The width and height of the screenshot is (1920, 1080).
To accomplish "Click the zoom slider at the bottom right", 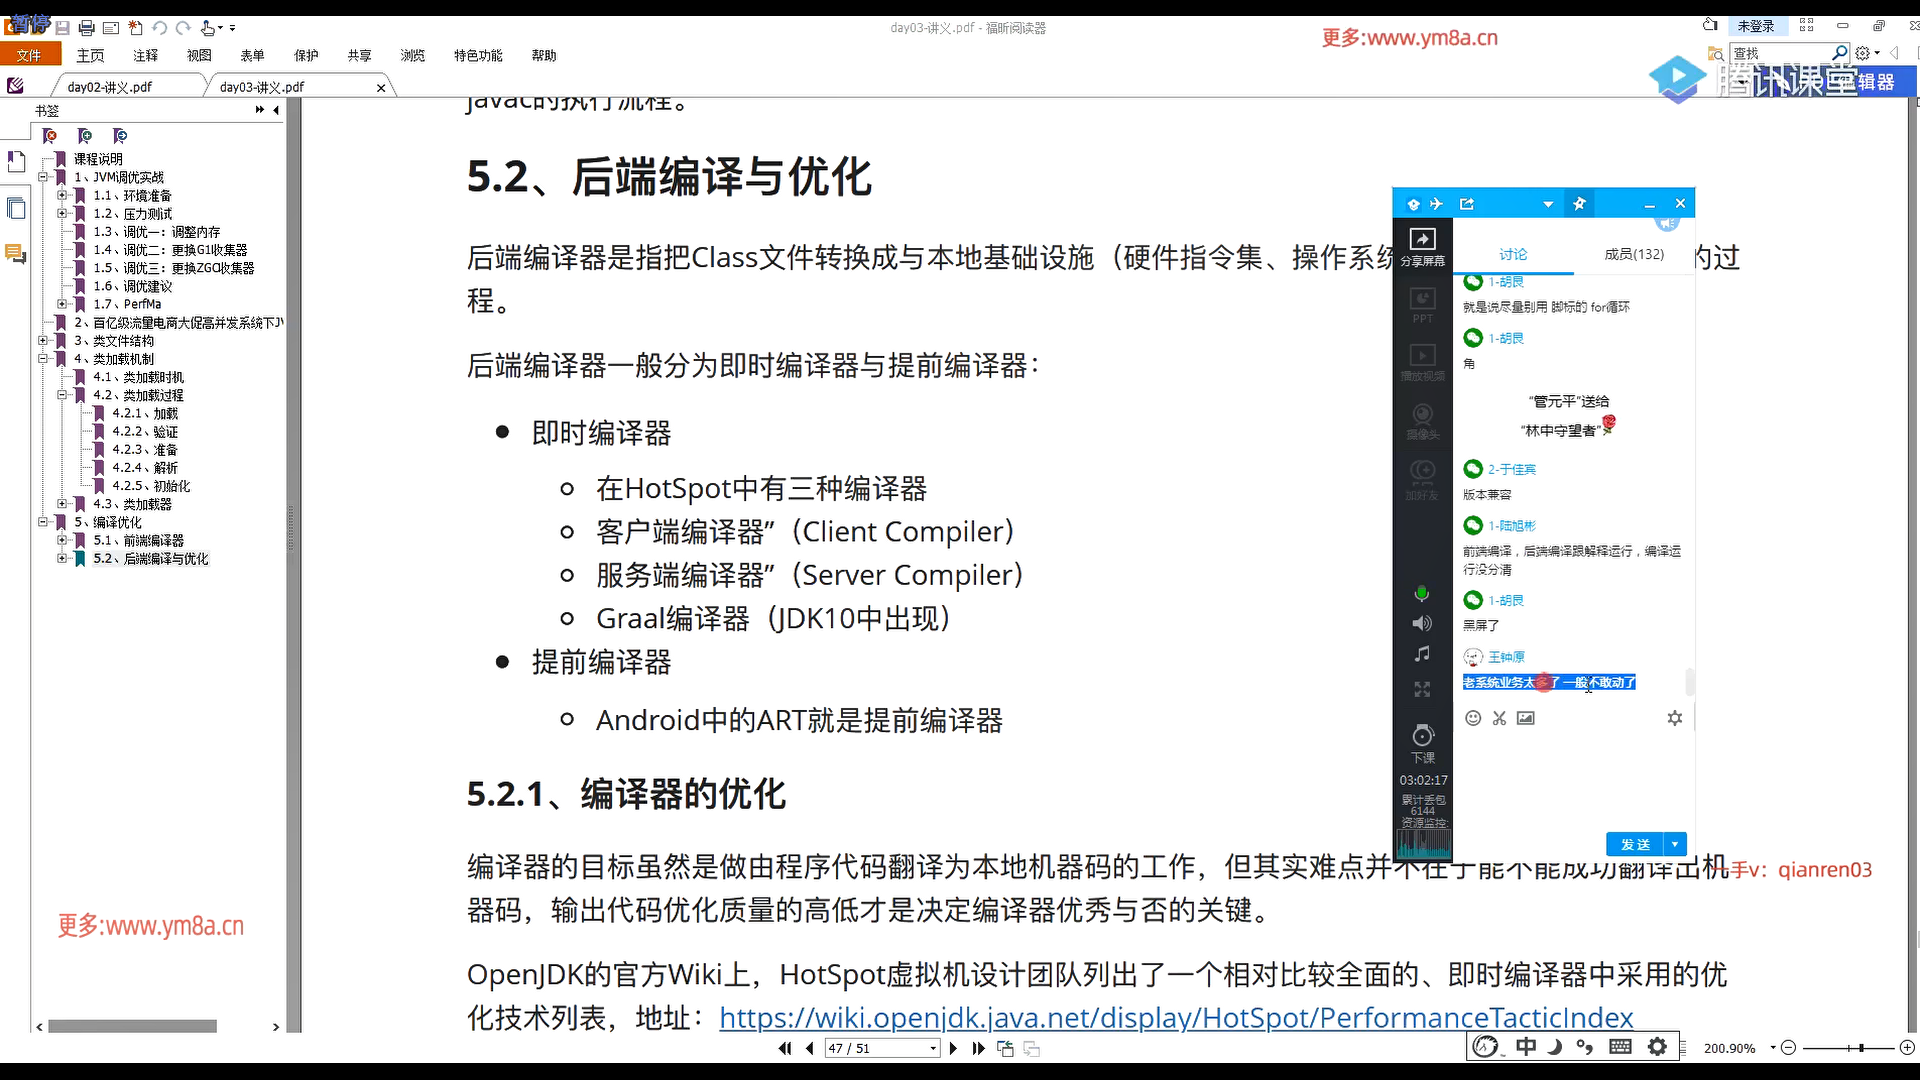I will [x=1860, y=1048].
